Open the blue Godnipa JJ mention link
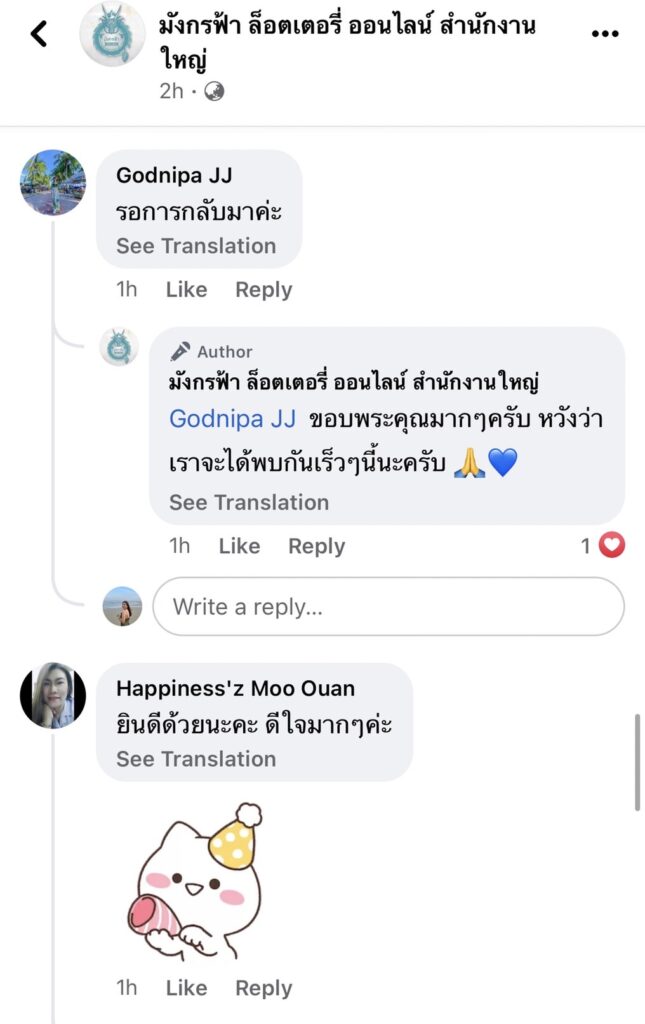This screenshot has width=645, height=1024. click(x=232, y=418)
